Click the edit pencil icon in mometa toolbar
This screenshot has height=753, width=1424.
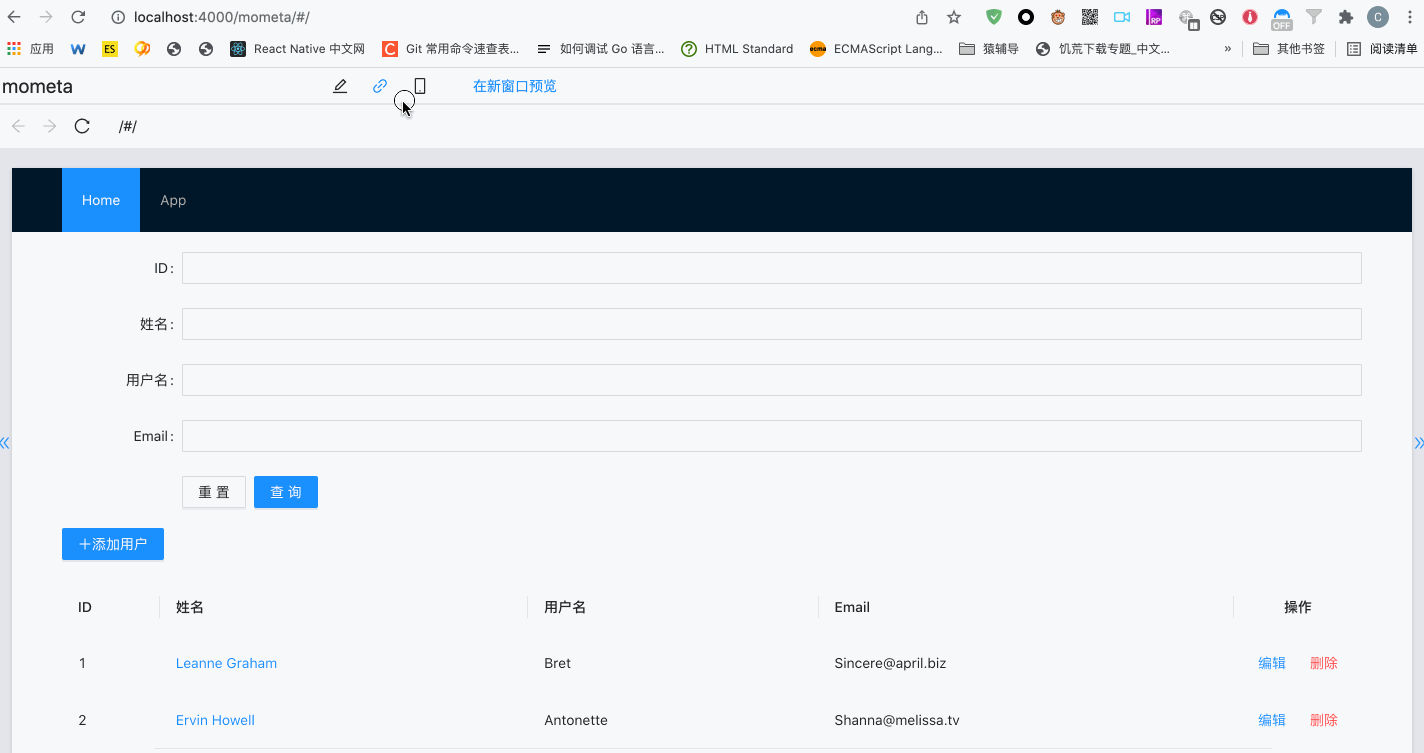(340, 86)
